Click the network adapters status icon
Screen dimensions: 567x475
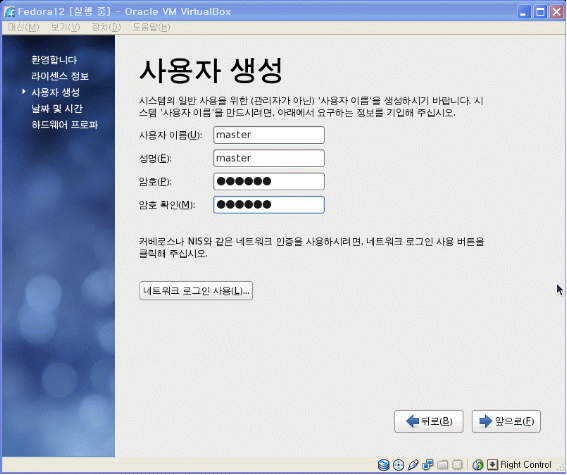point(428,465)
